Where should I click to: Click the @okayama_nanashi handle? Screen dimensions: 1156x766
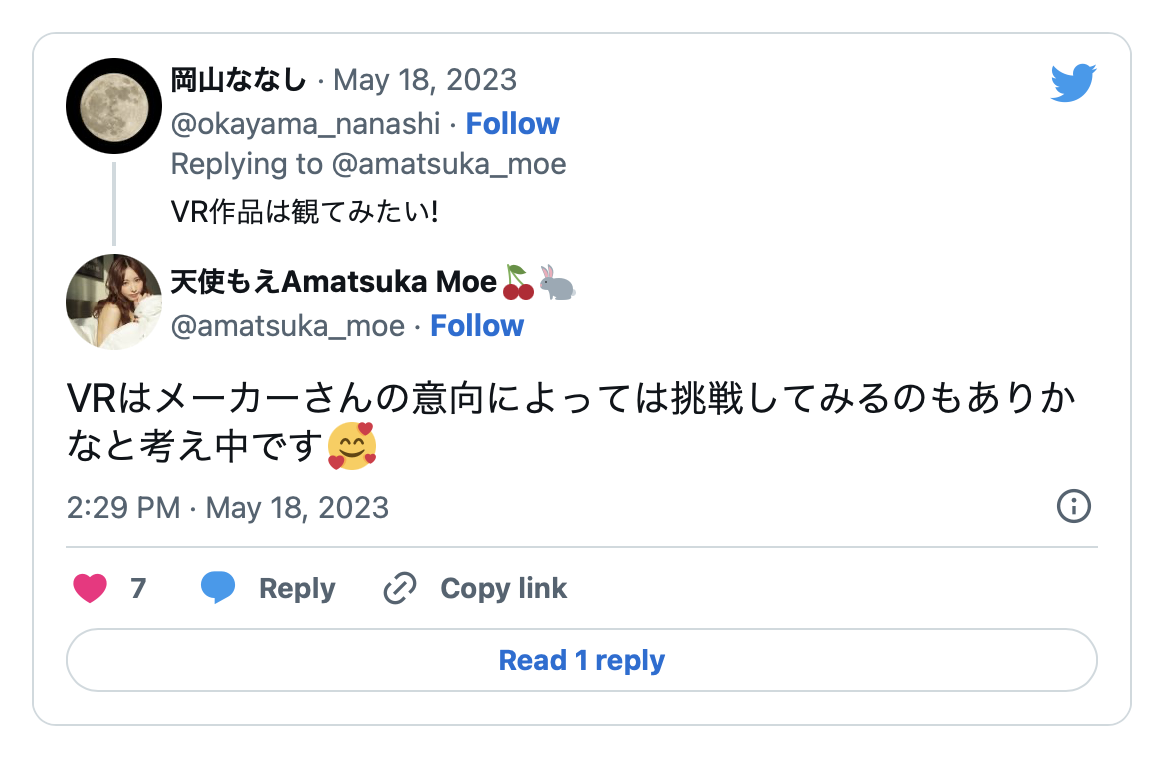coord(305,124)
